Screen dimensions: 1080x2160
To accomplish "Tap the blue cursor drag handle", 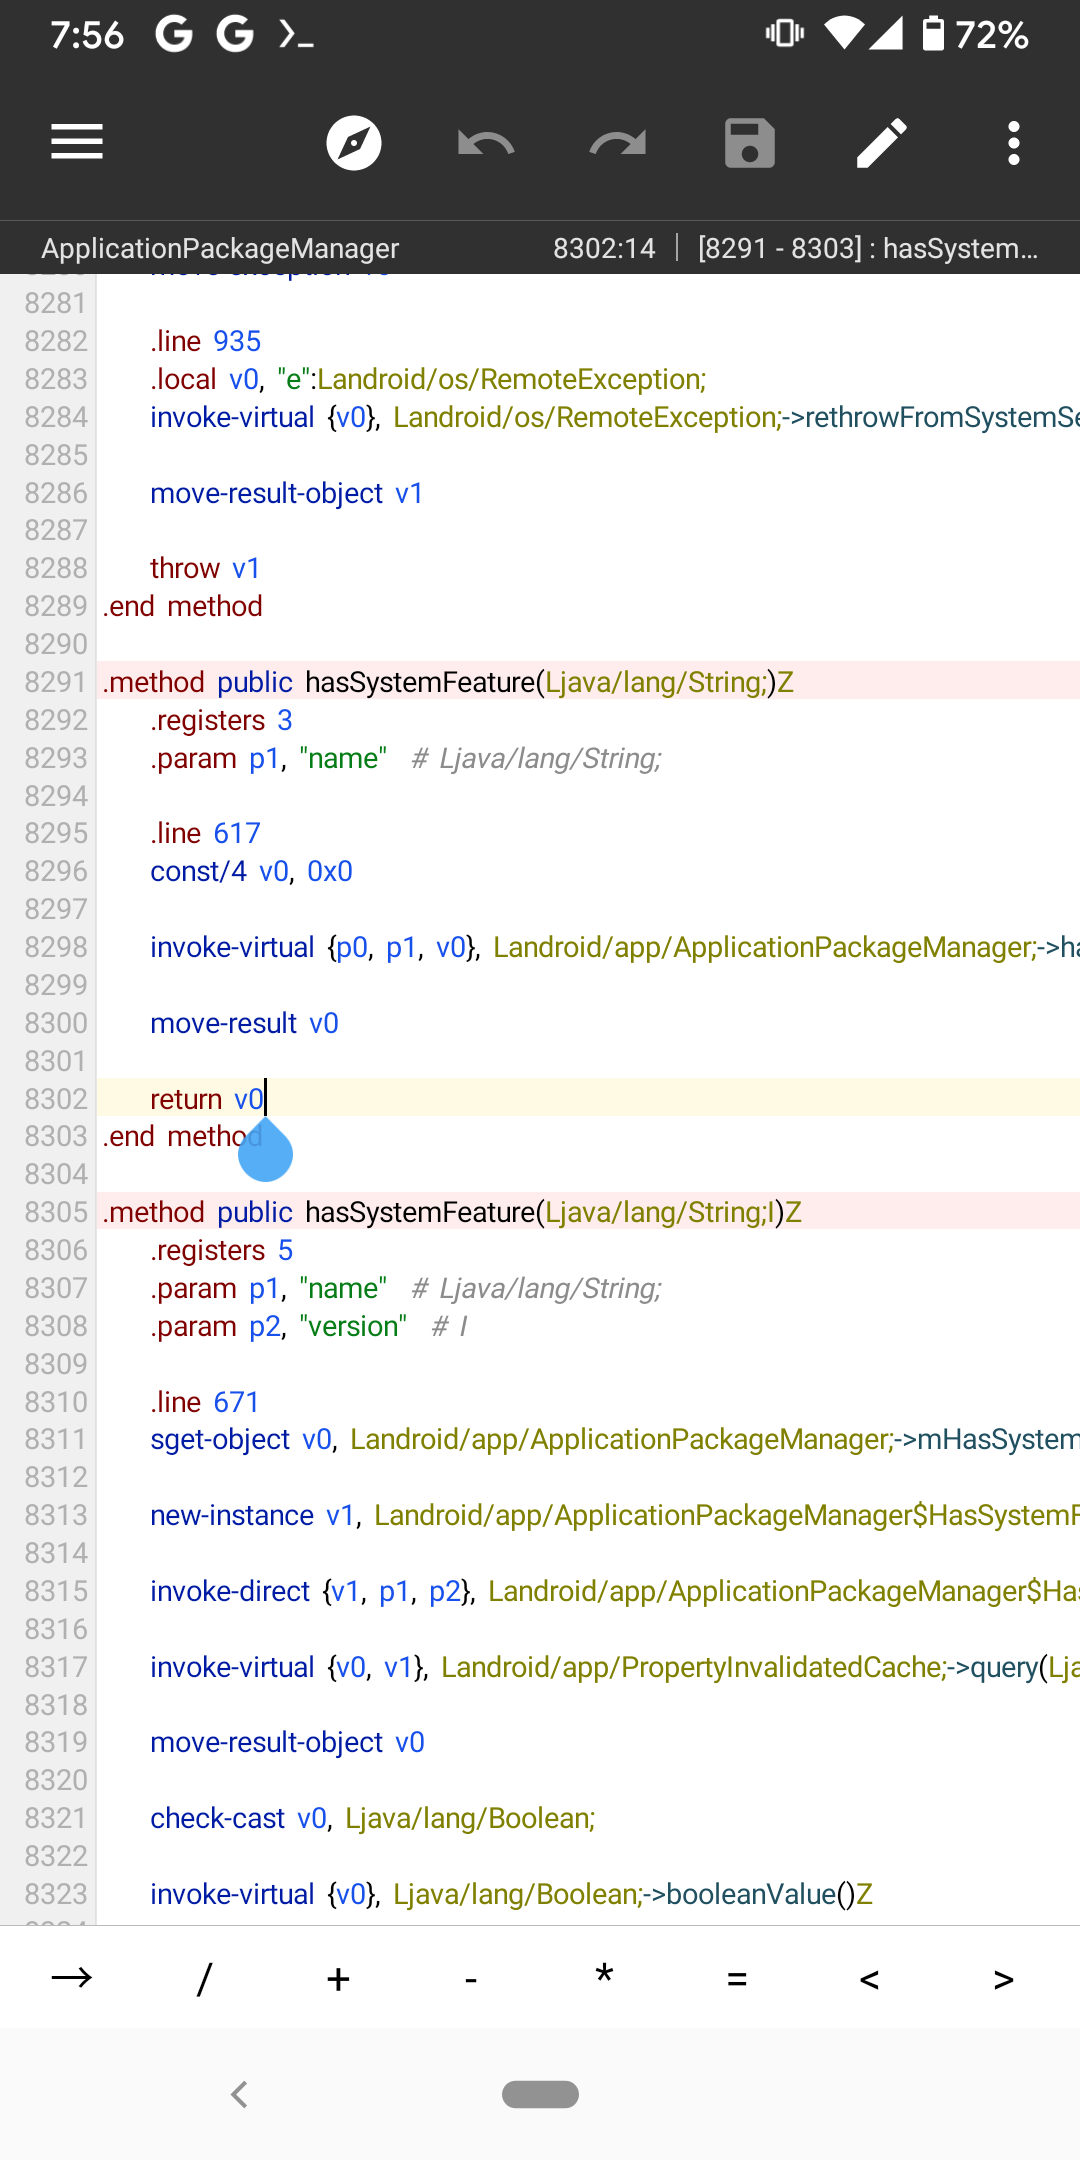I will pos(265,1154).
